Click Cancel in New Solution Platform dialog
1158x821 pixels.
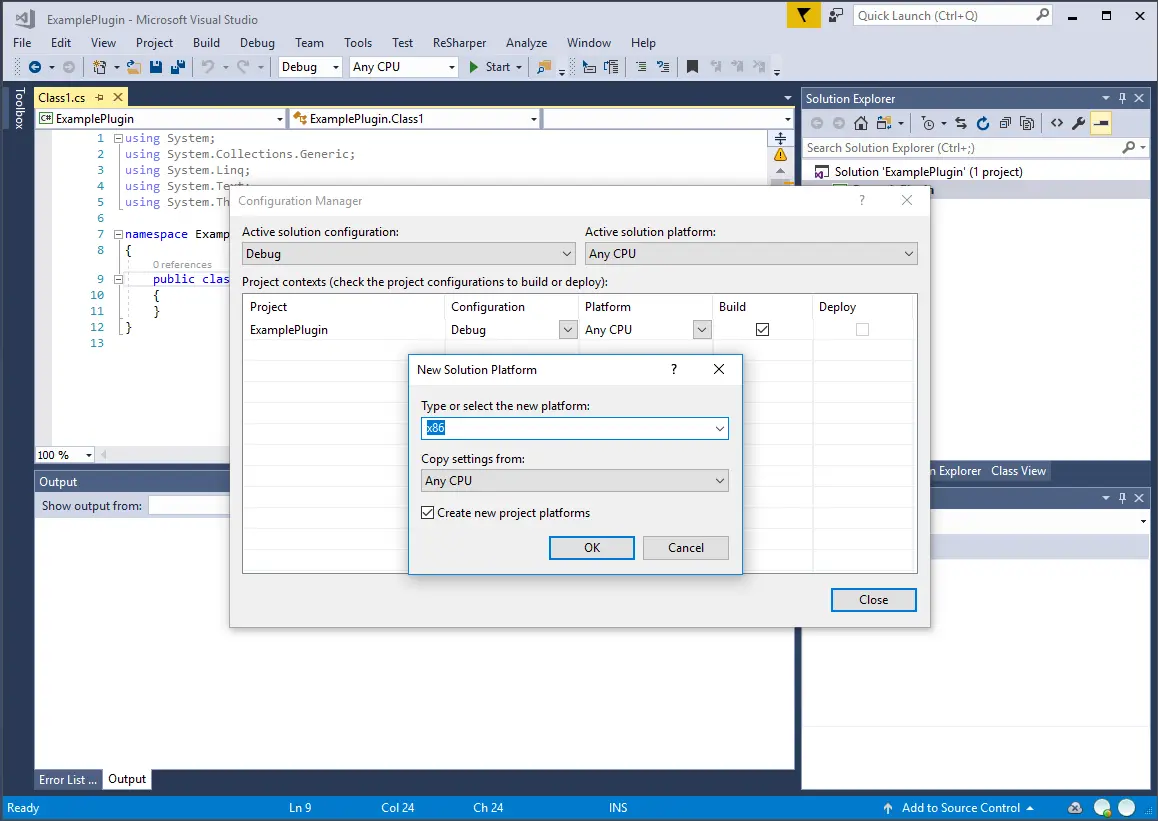(x=686, y=548)
